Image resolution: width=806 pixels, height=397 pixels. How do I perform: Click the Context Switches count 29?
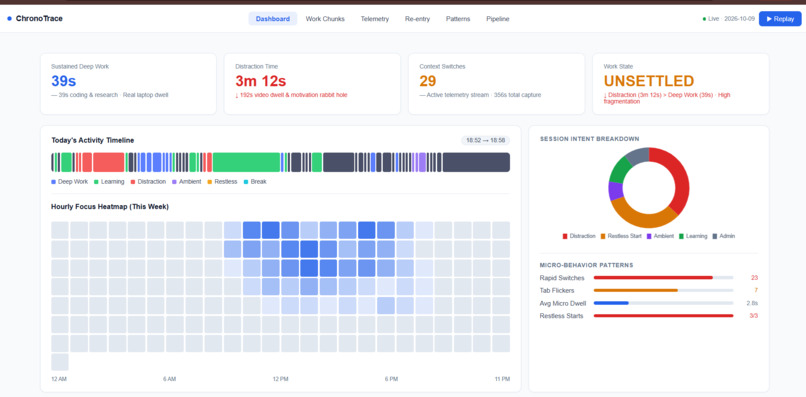point(428,81)
